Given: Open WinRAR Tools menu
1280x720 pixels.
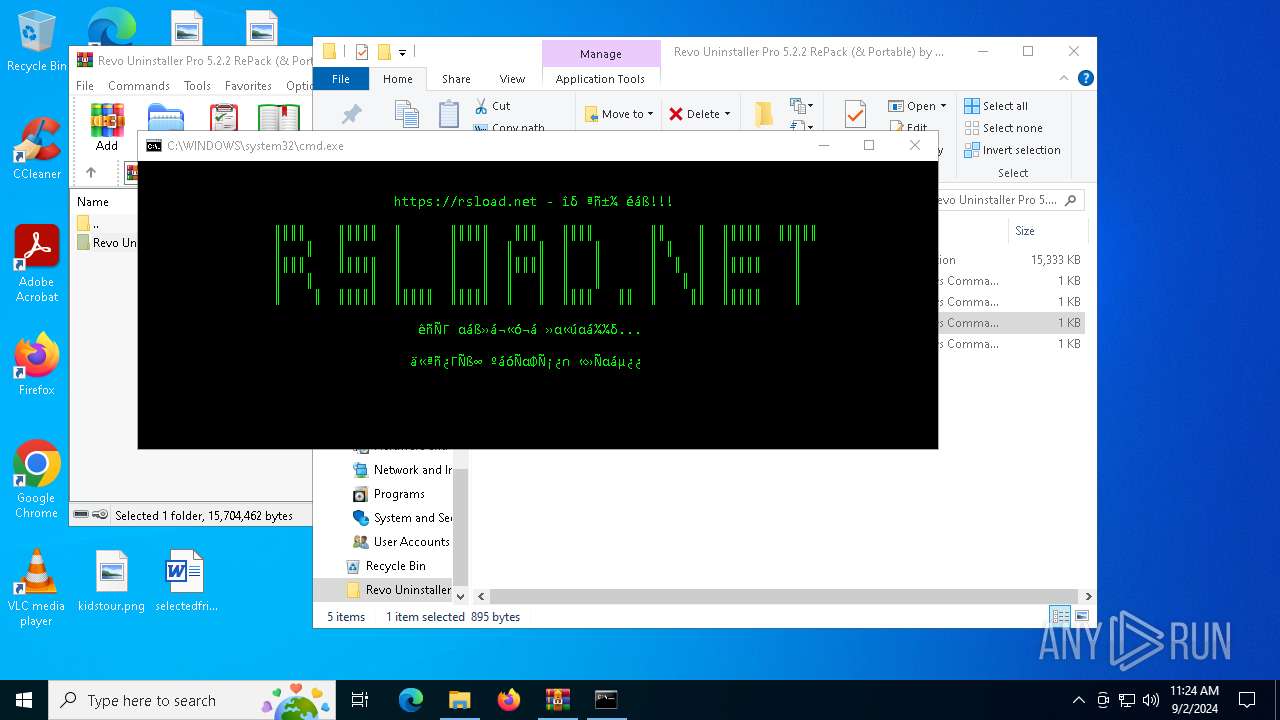Looking at the screenshot, I should point(197,86).
